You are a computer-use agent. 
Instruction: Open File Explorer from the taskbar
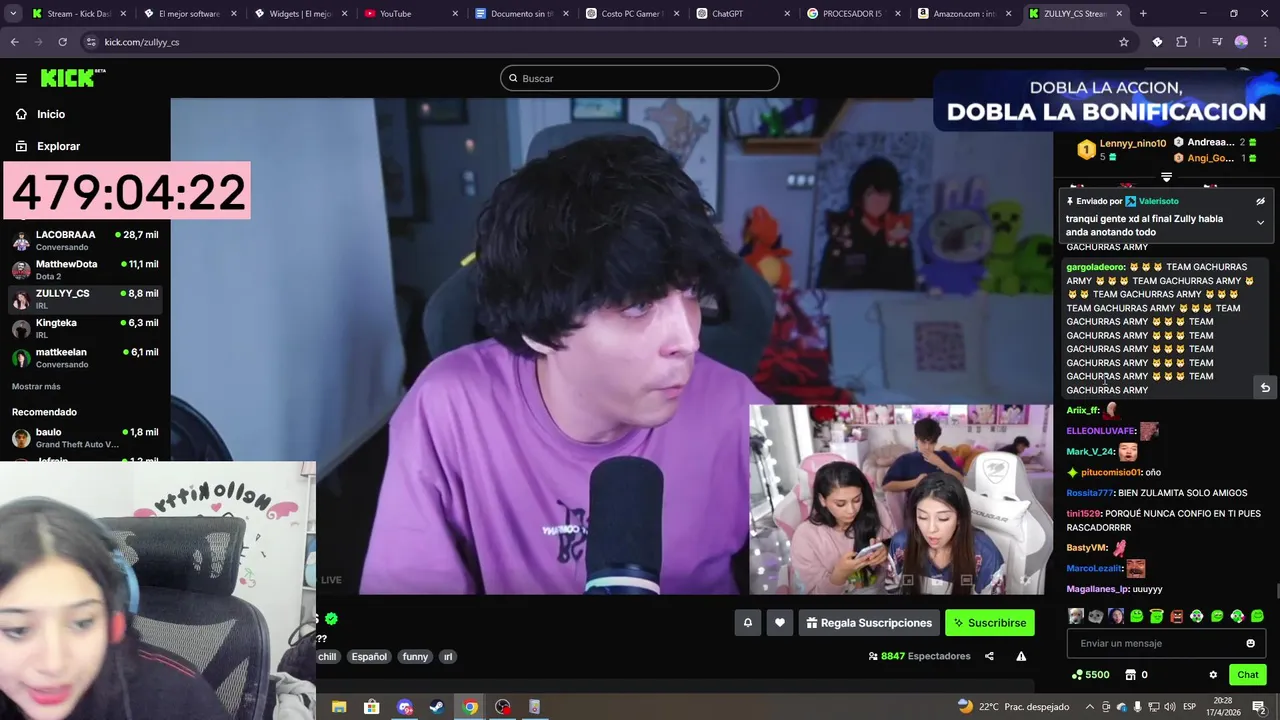tap(339, 707)
